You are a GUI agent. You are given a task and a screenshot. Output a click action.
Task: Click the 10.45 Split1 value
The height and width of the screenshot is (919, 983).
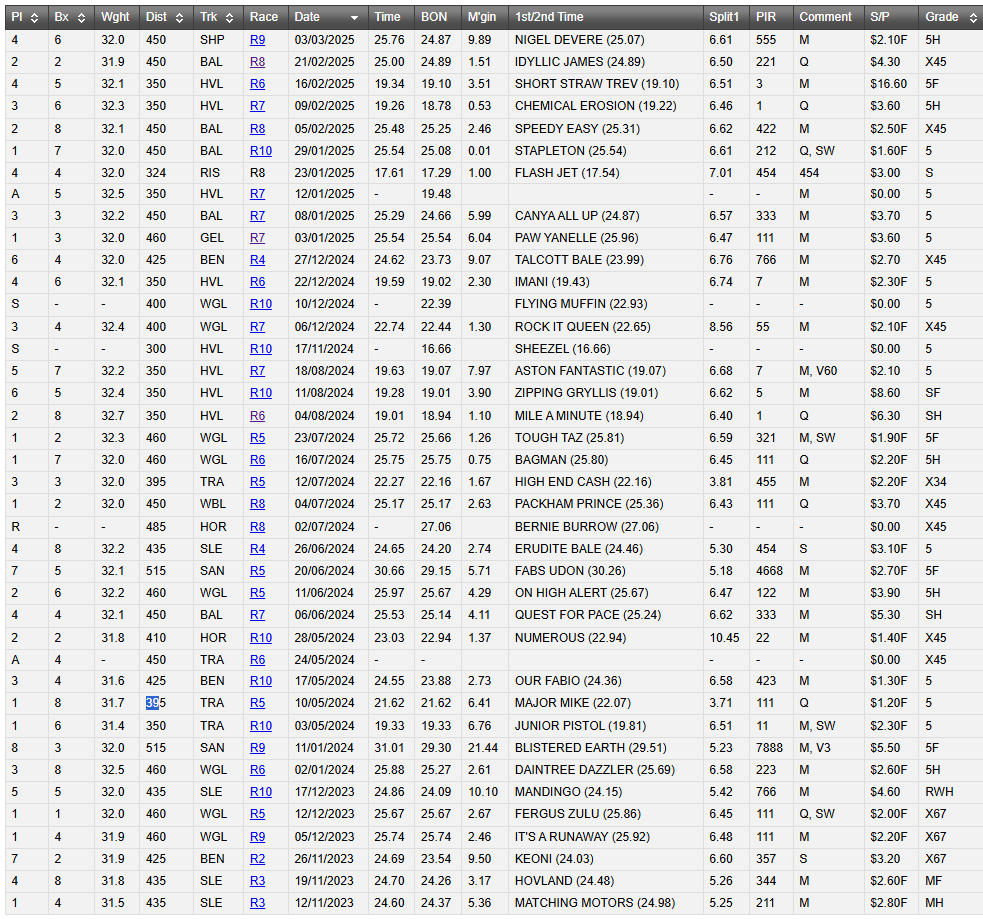pyautogui.click(x=724, y=638)
